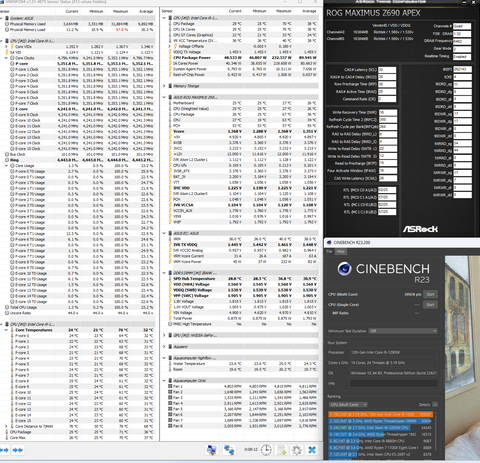Select the P-core 7 Clock row
The image size is (480, 463).
pos(77,103)
